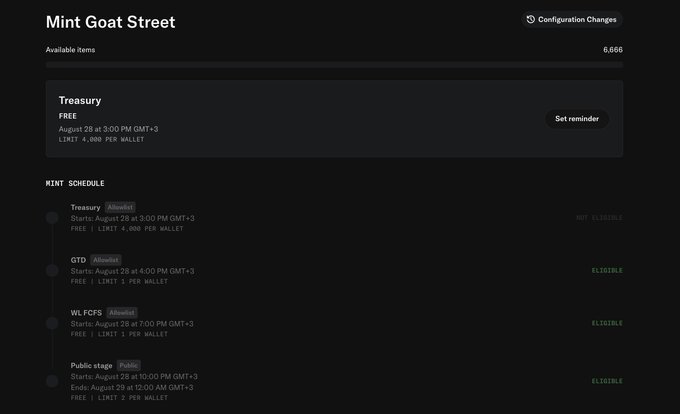
Task: Click the ELIGIBLE status for Public stage
Action: pos(607,381)
